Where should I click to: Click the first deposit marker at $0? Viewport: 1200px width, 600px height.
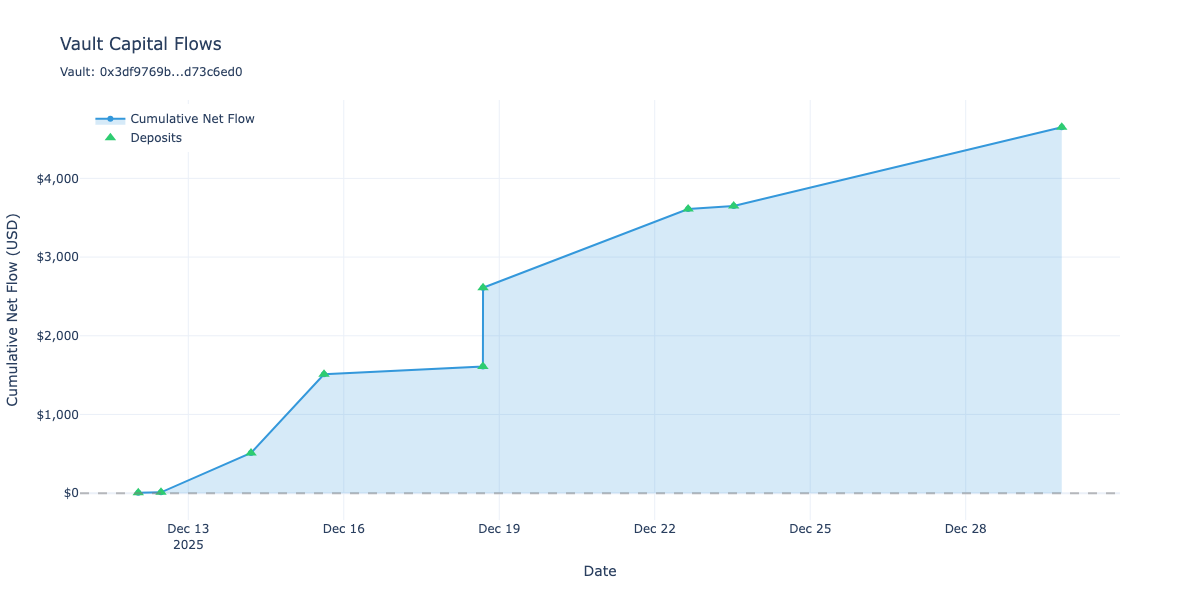coord(138,492)
